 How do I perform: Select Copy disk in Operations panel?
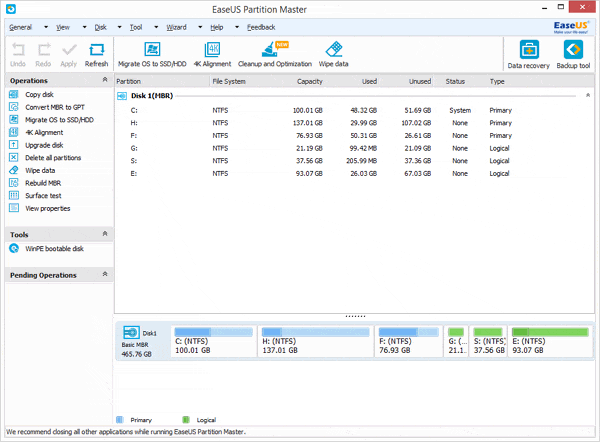[x=40, y=94]
